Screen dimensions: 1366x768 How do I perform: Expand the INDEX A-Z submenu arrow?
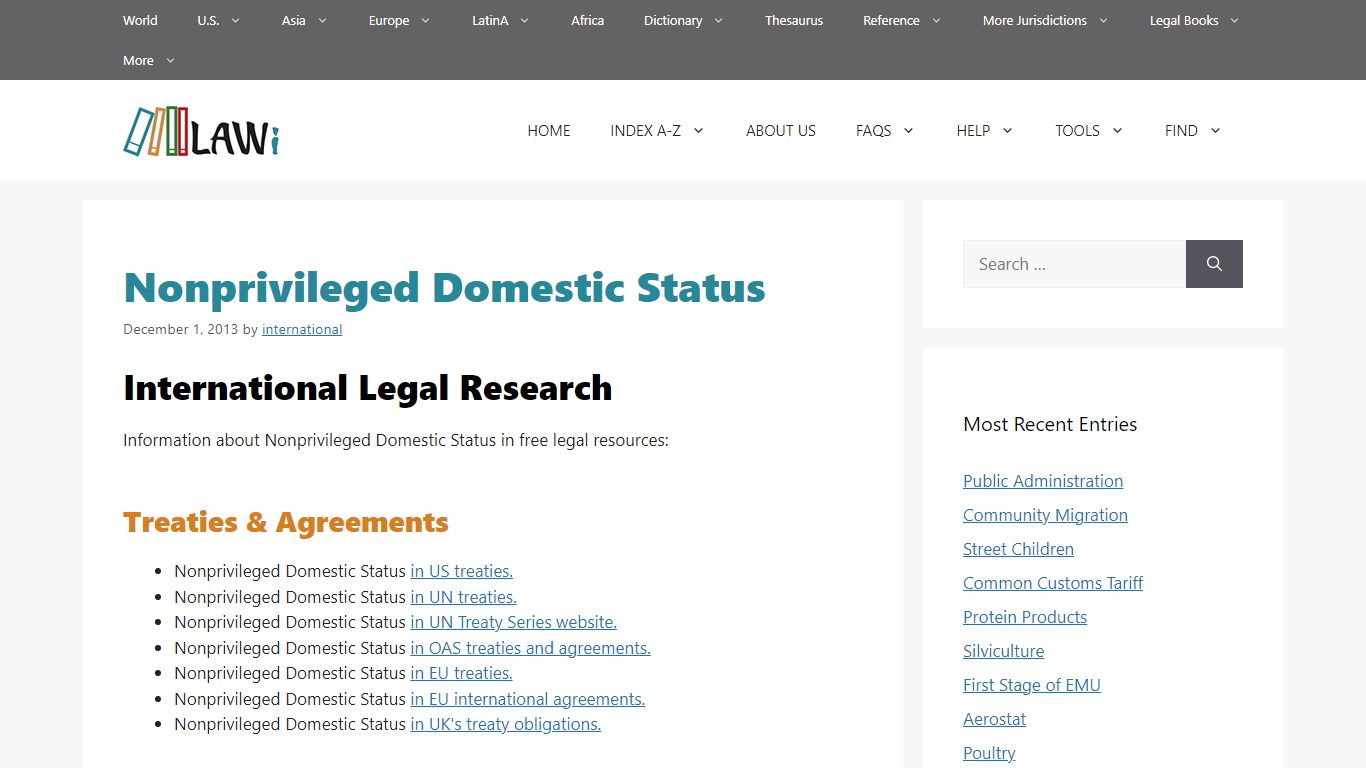(x=698, y=130)
